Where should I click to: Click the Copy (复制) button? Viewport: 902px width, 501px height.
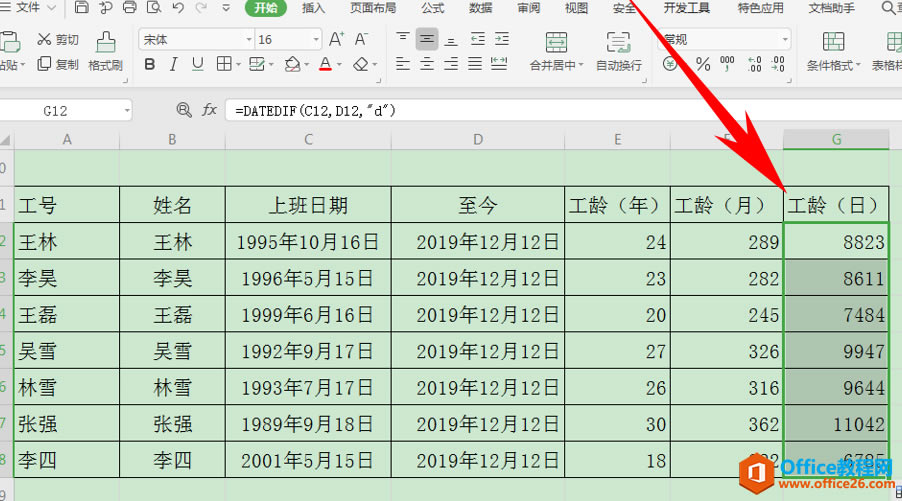tap(58, 64)
